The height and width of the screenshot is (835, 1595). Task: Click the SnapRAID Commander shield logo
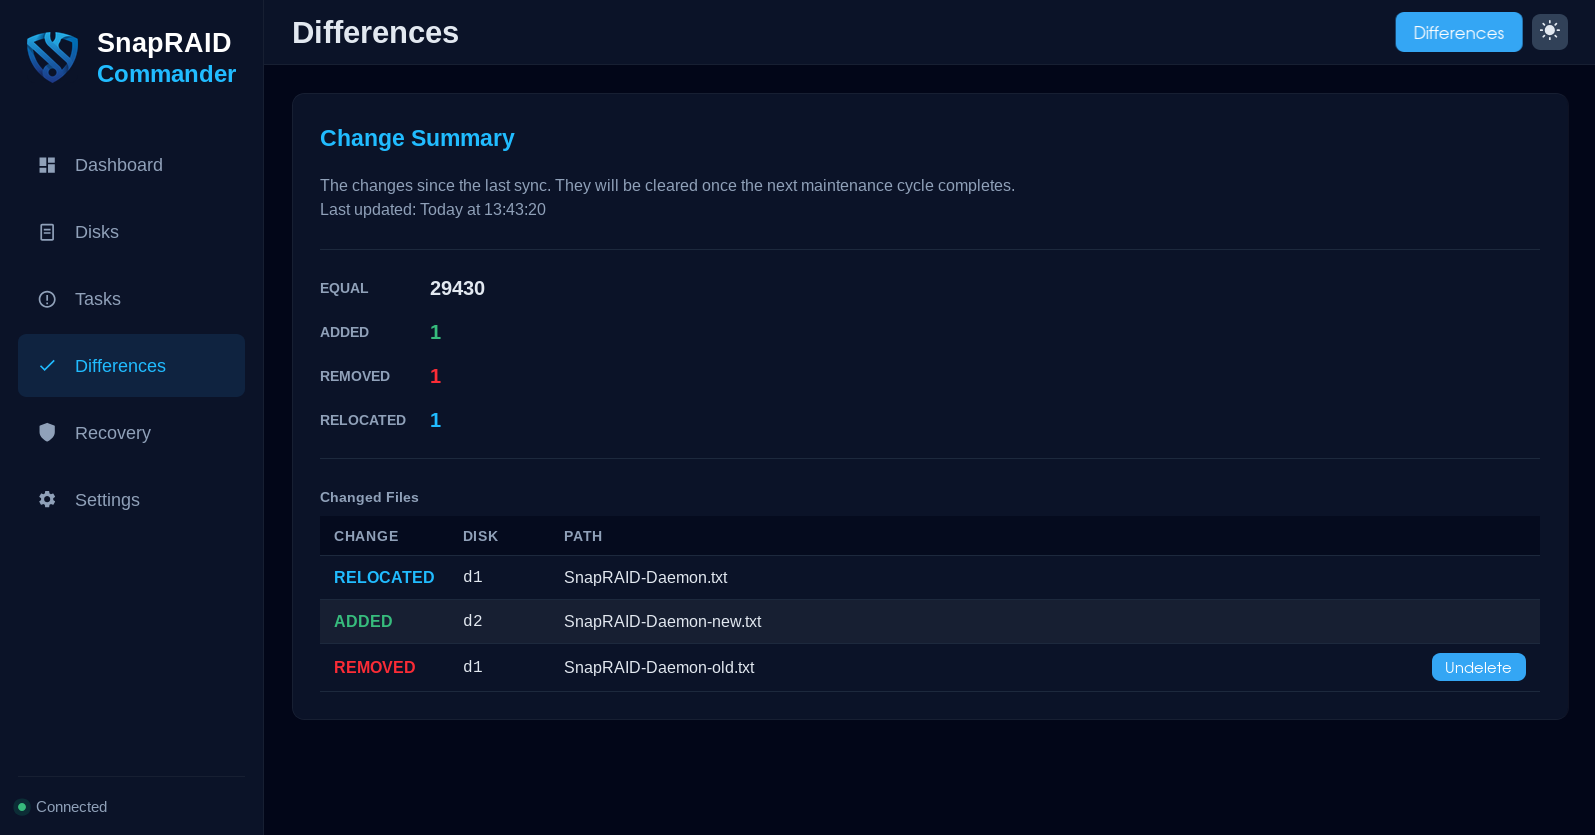pyautogui.click(x=52, y=57)
